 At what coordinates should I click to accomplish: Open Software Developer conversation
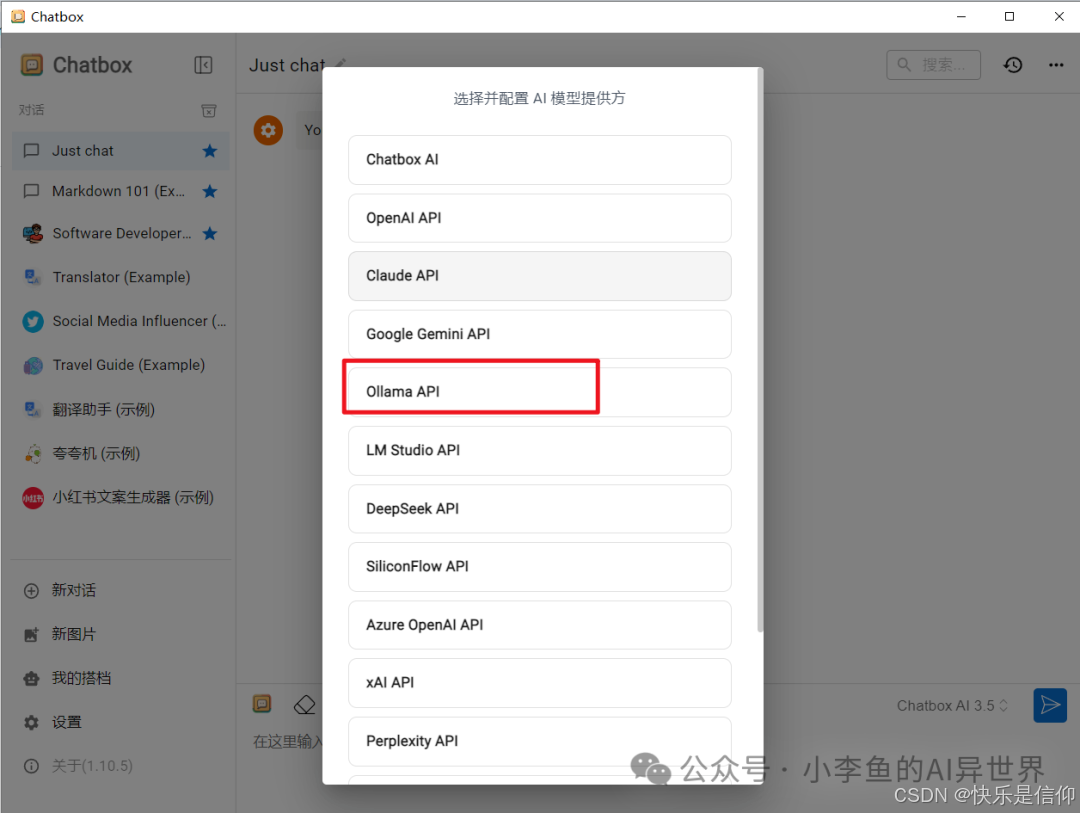point(121,234)
